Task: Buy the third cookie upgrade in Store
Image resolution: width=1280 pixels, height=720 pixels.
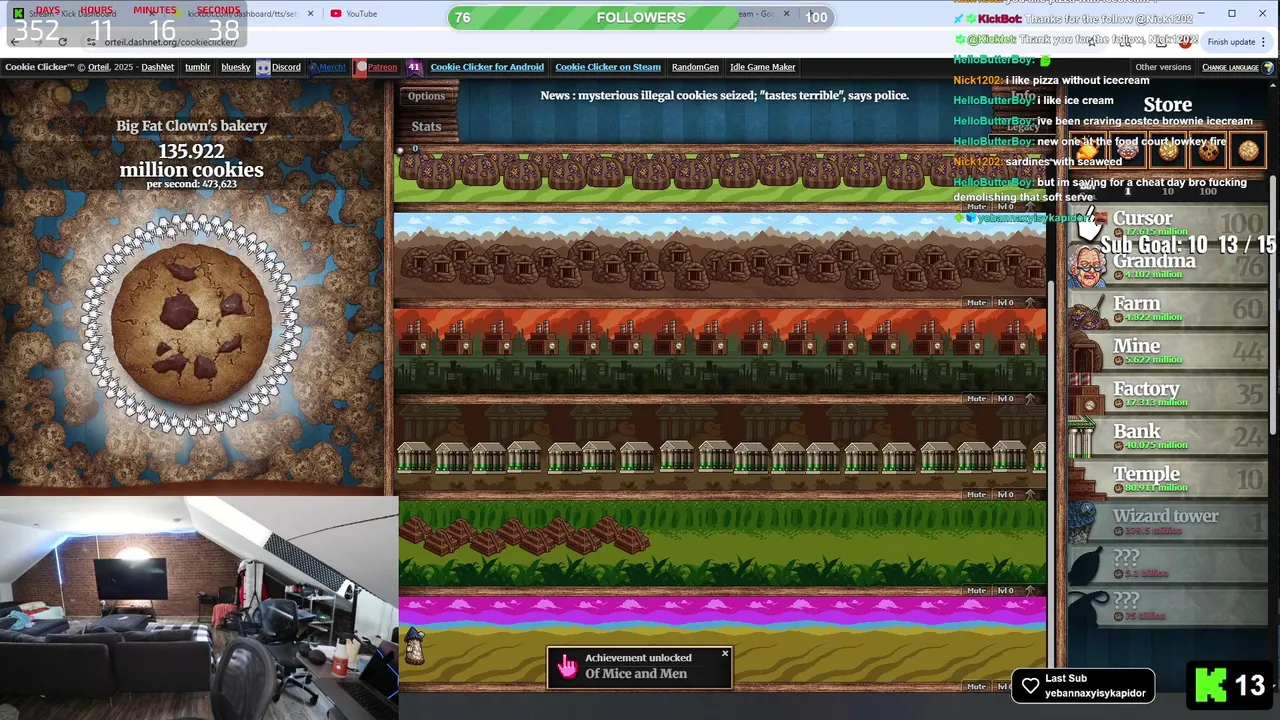Action: 1168,151
